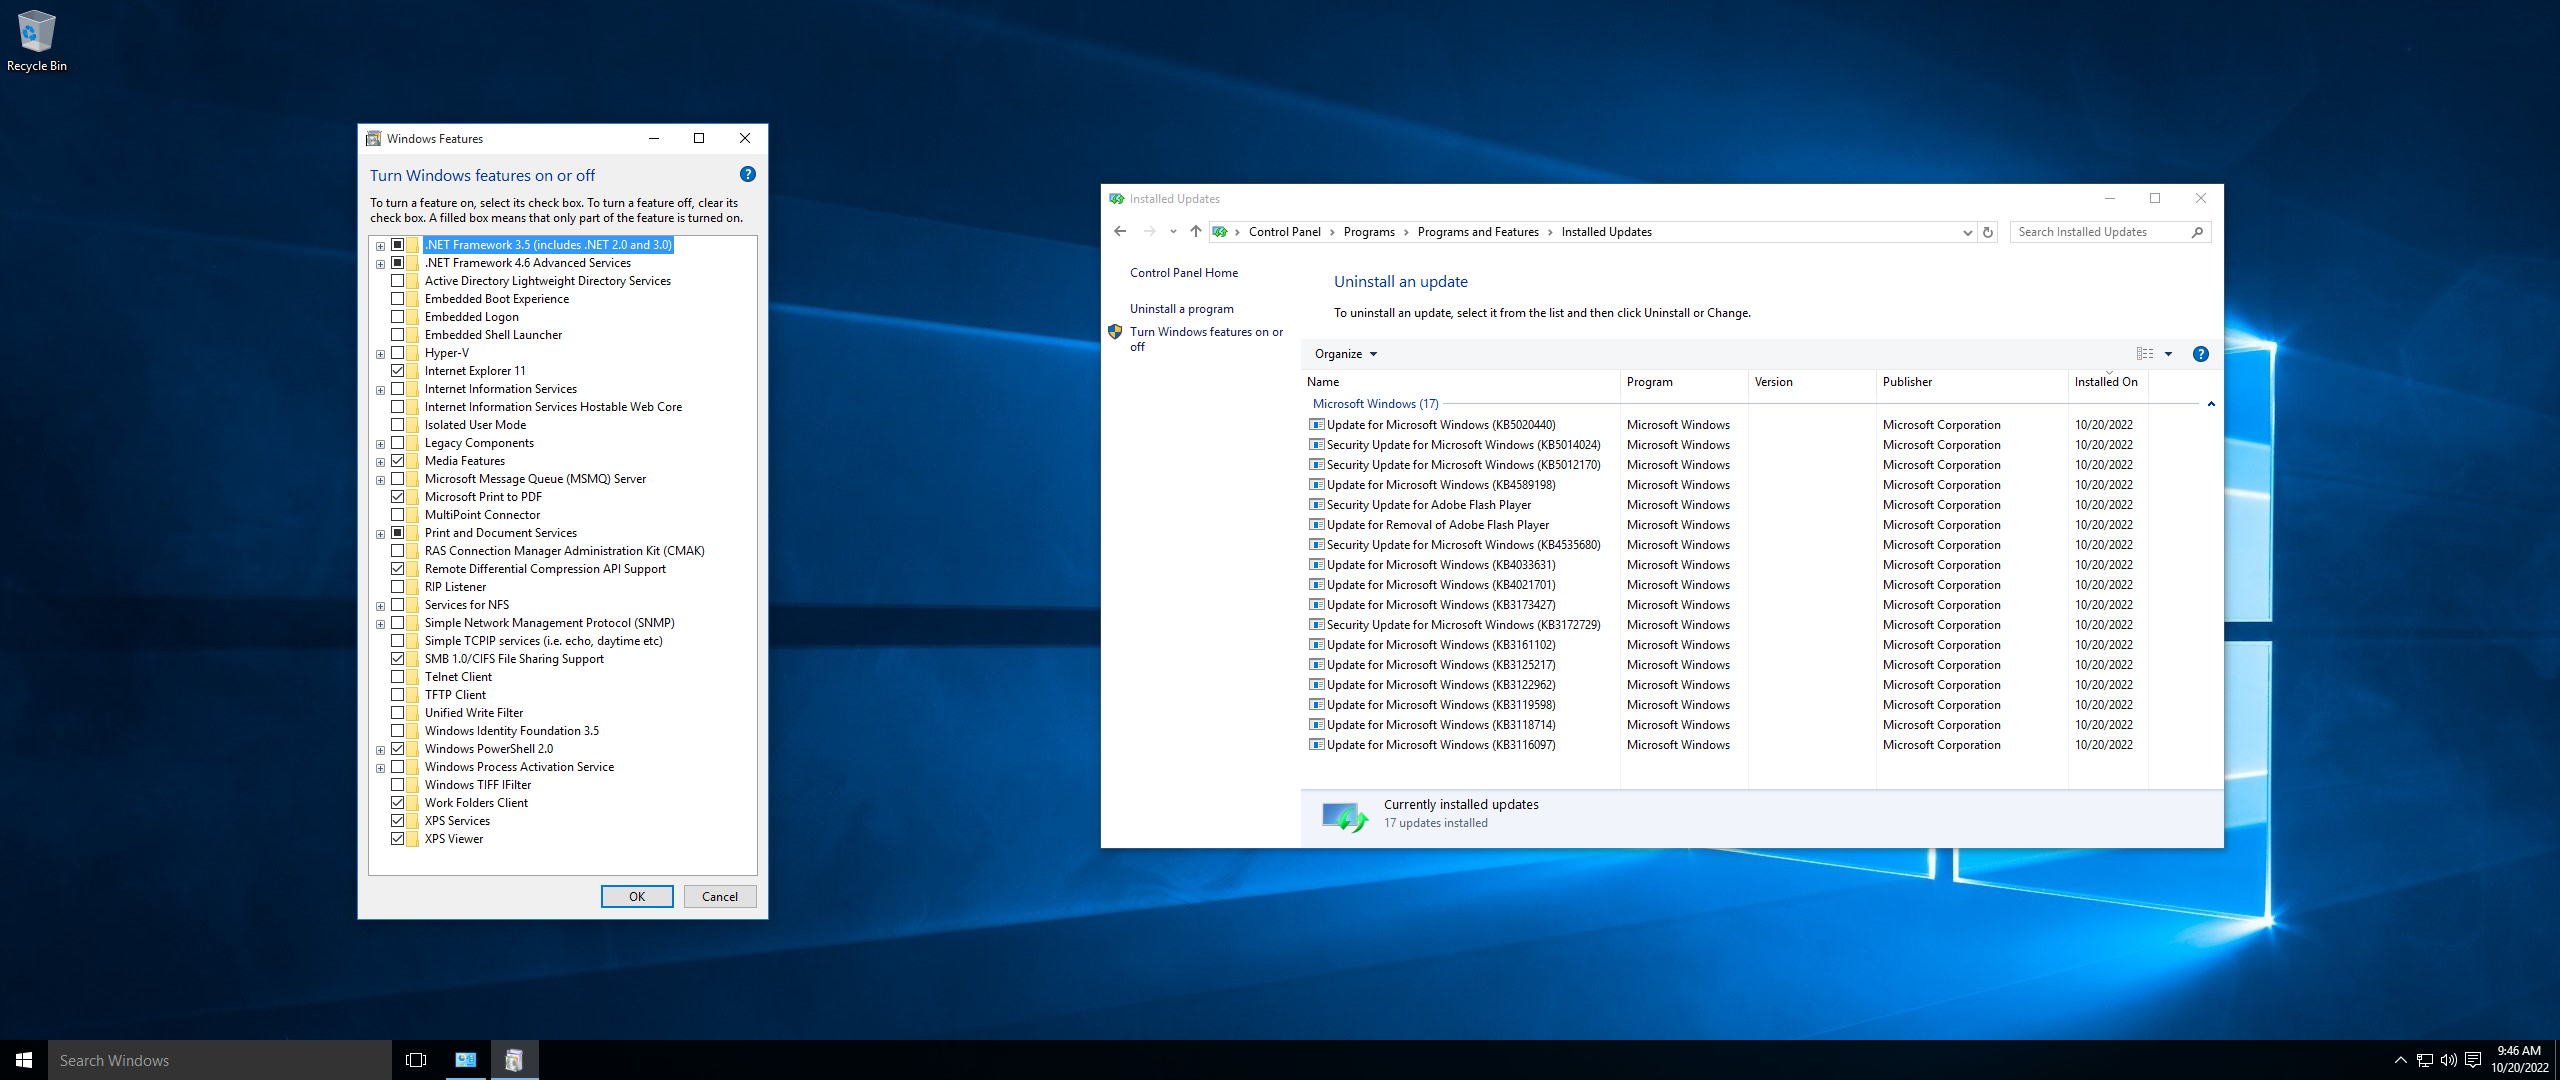
Task: Click the Windows Features help question mark icon
Action: pos(747,175)
